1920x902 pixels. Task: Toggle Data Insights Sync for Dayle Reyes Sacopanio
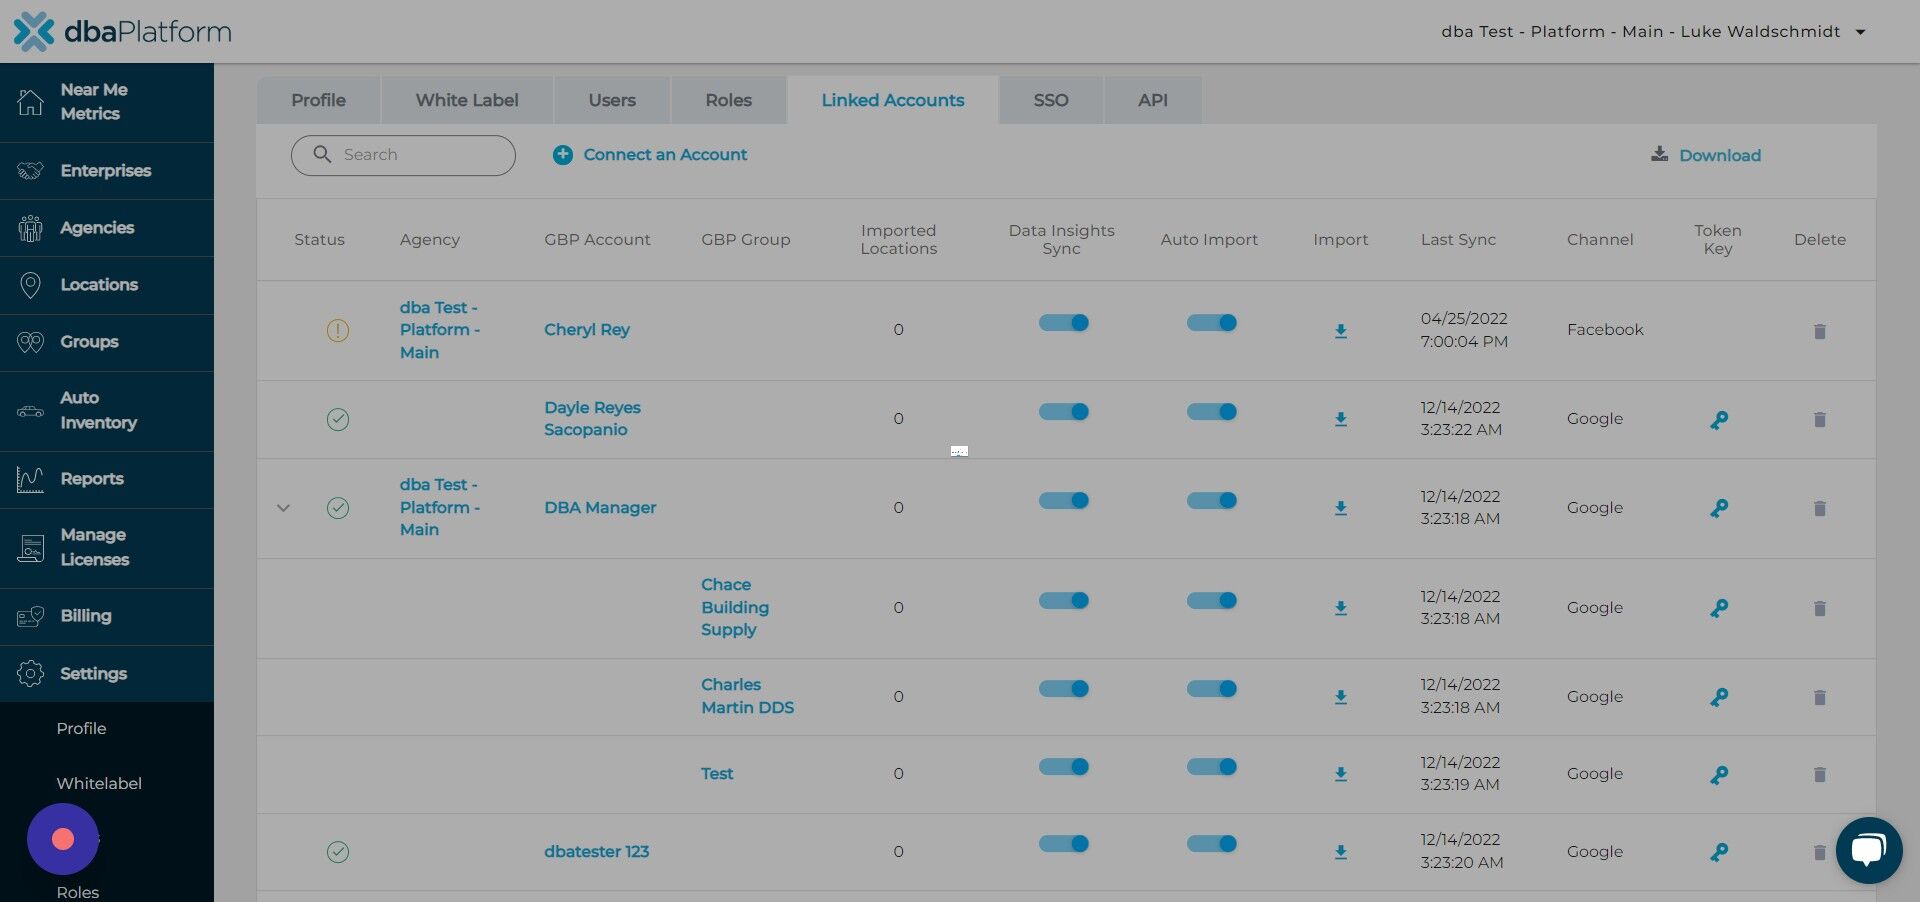coord(1064,412)
